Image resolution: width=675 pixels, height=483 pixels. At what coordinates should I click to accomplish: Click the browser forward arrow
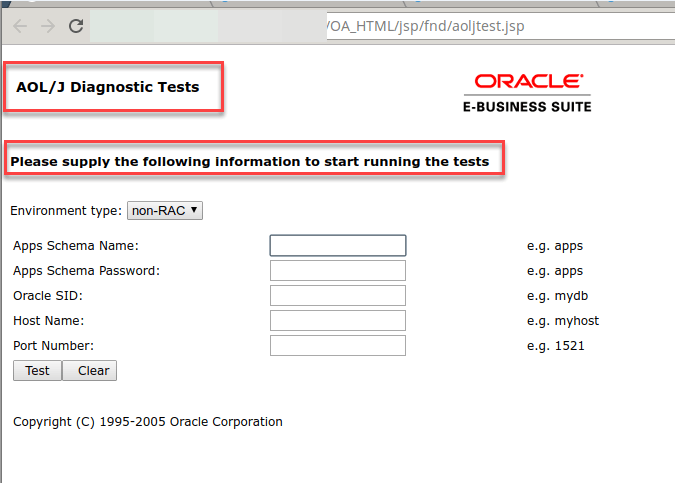click(x=47, y=26)
